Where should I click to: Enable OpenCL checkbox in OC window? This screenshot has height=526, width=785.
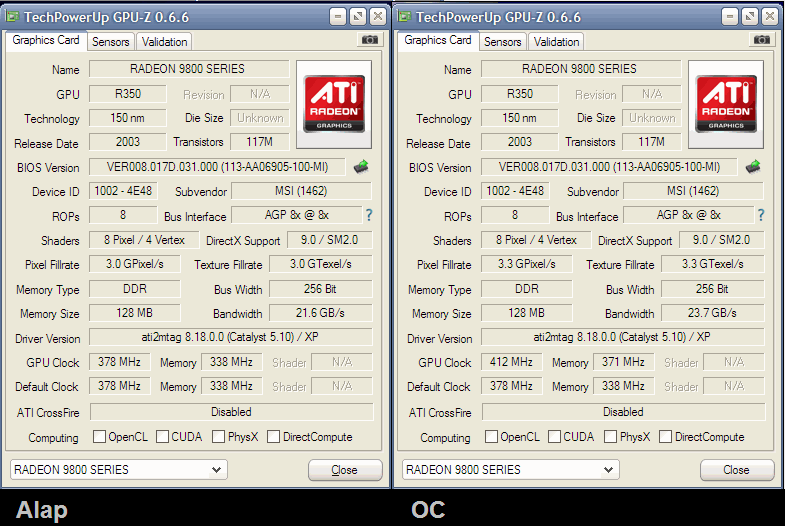tap(491, 436)
